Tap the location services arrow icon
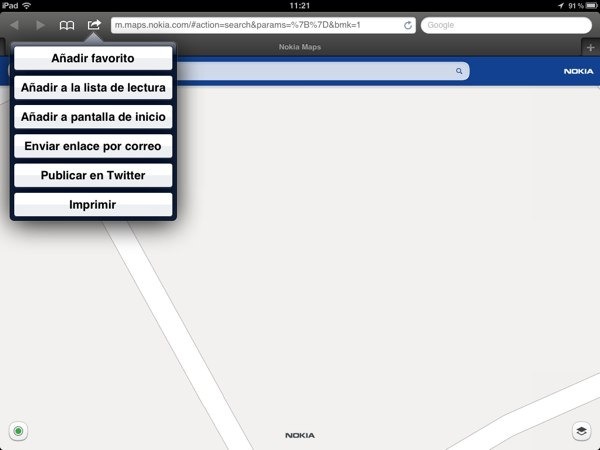This screenshot has width=600, height=450. 561,6
